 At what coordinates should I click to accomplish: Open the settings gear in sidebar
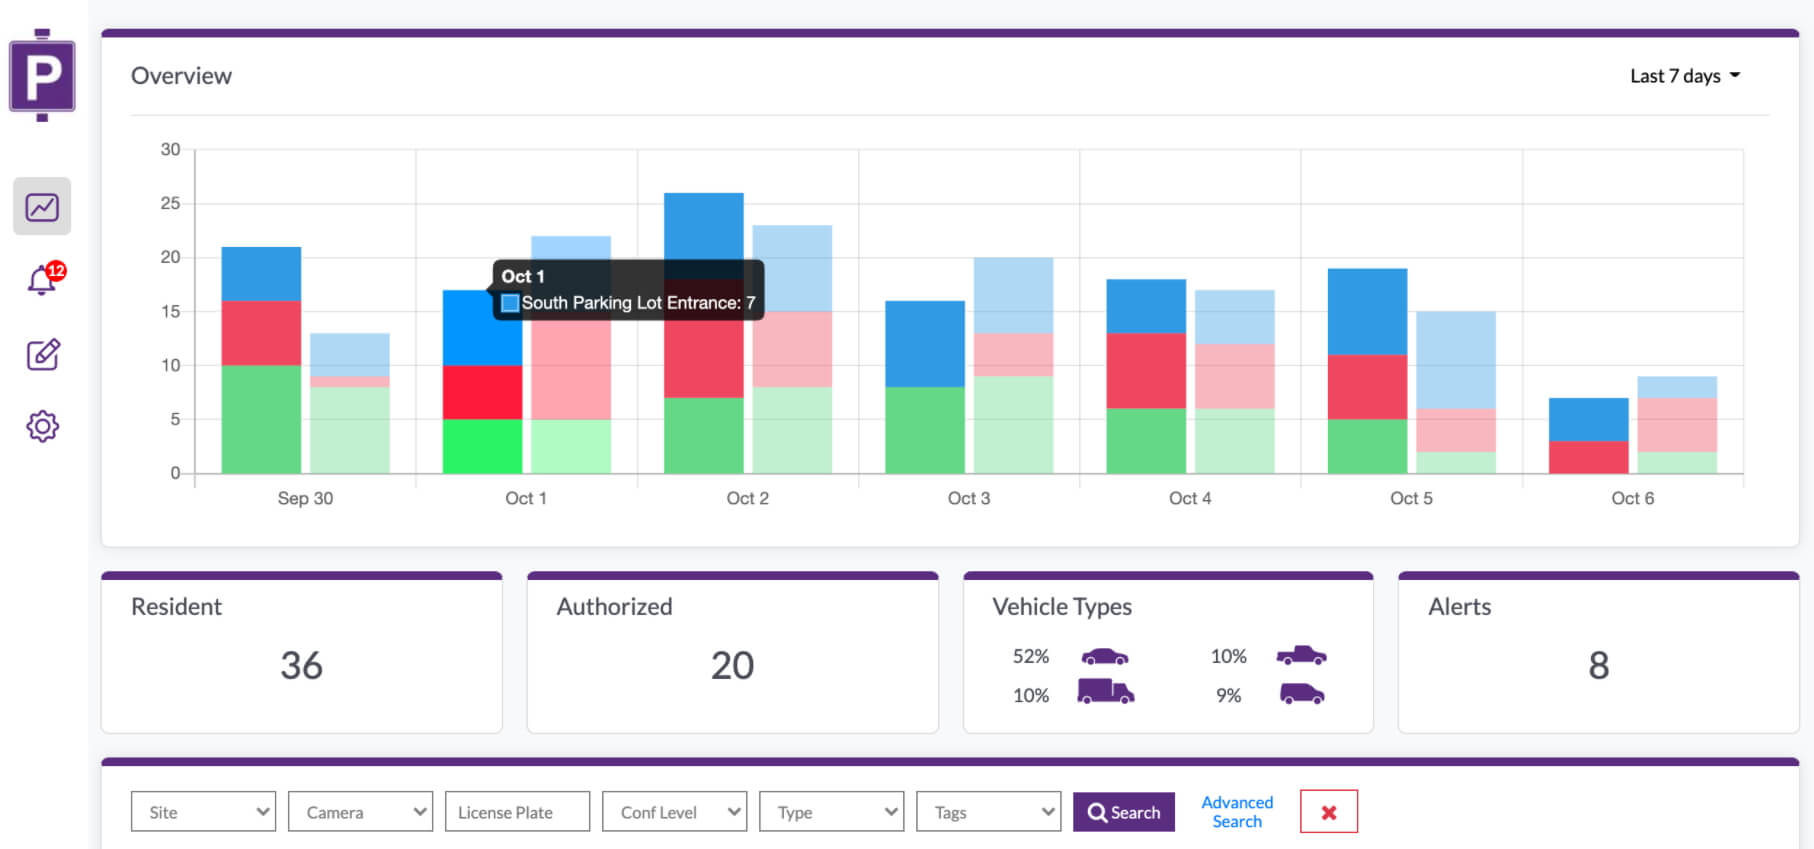point(43,427)
